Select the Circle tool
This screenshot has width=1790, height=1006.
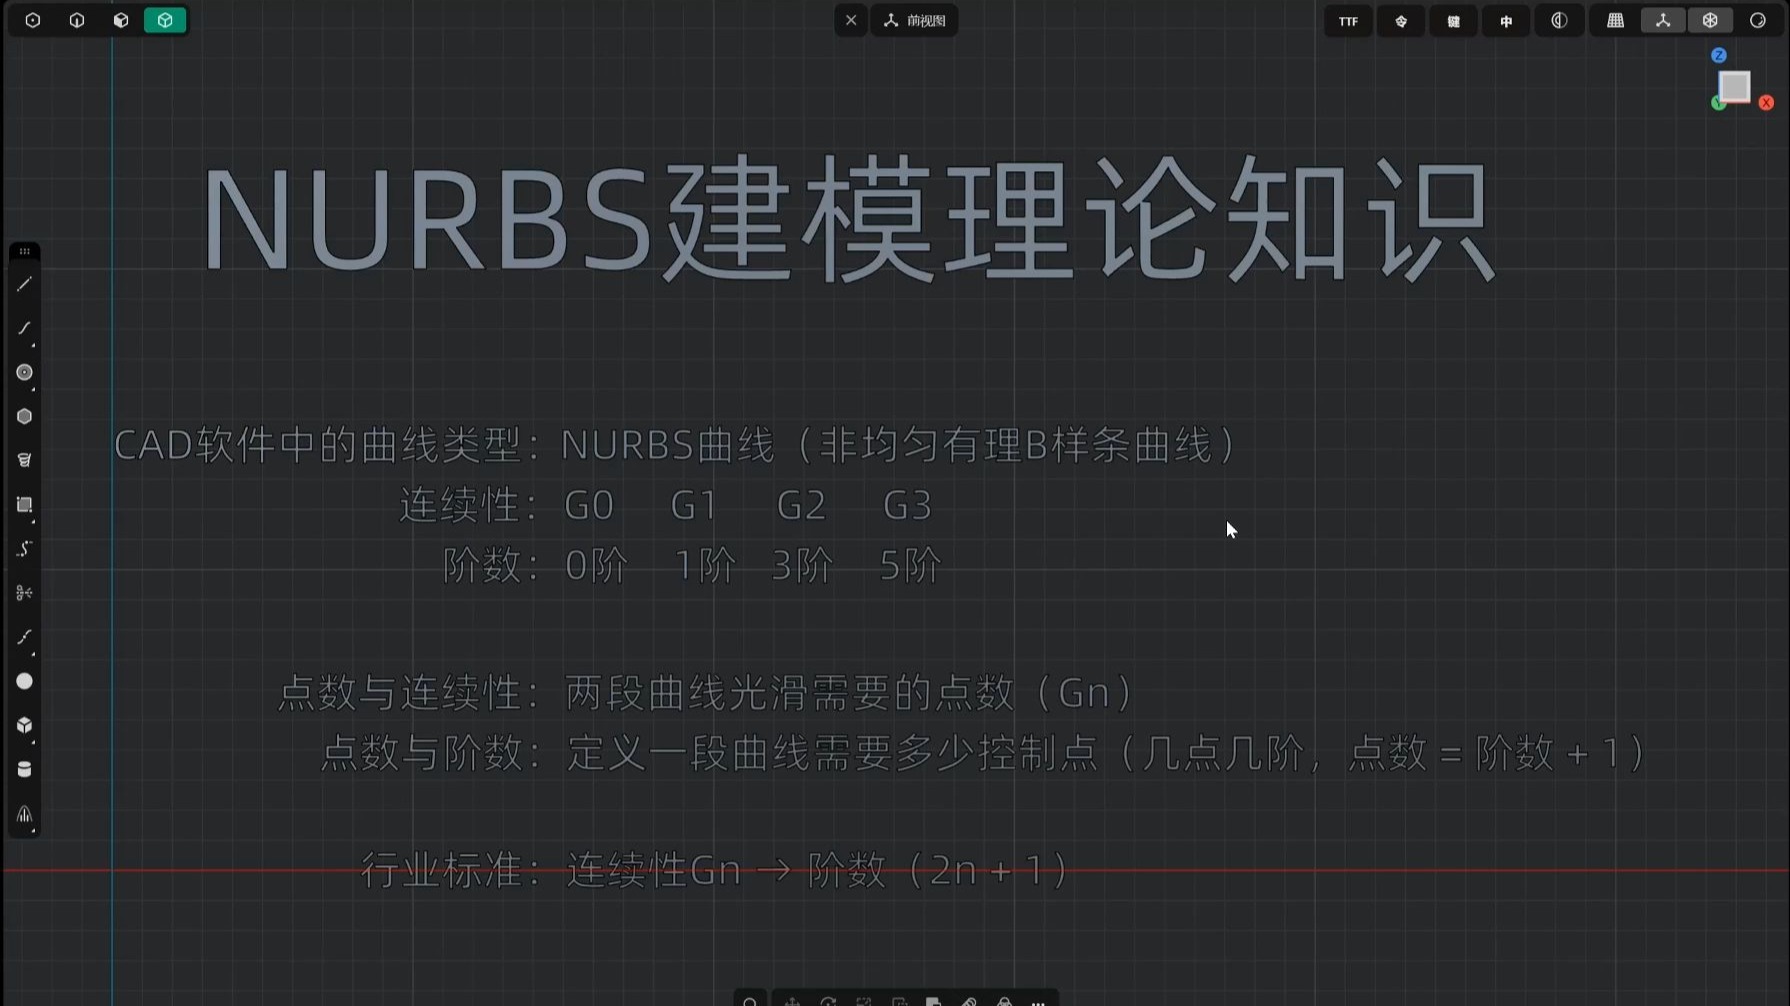(24, 372)
